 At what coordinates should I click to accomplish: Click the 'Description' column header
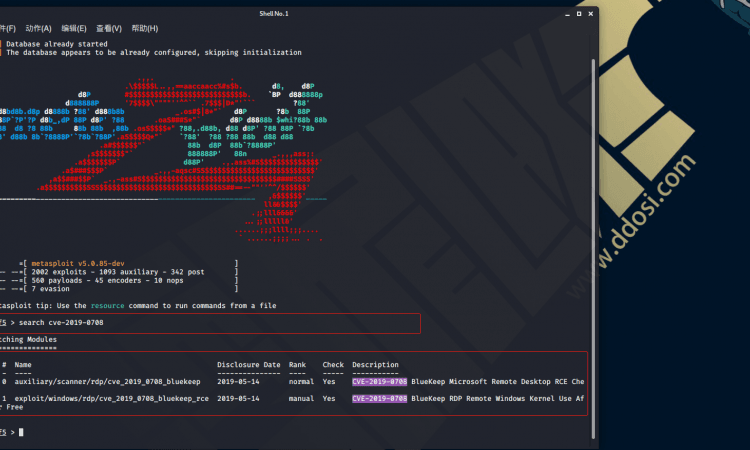pyautogui.click(x=375, y=365)
